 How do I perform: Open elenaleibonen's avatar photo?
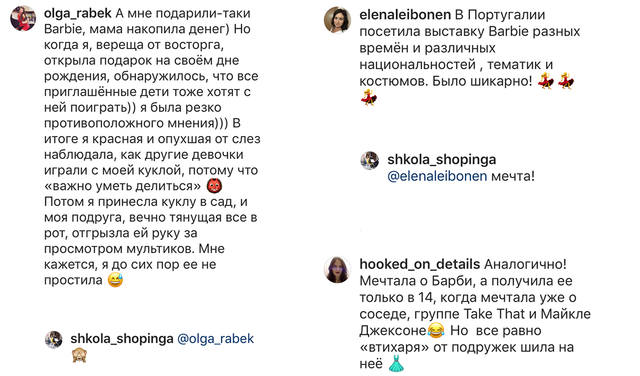click(337, 19)
